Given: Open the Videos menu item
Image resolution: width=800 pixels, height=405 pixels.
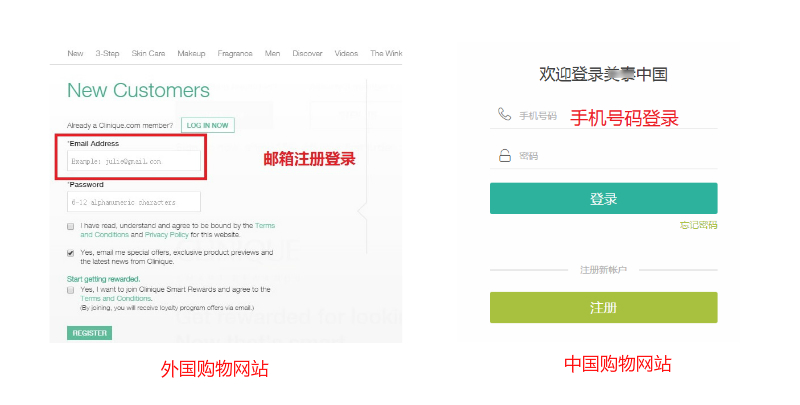Looking at the screenshot, I should (x=346, y=53).
